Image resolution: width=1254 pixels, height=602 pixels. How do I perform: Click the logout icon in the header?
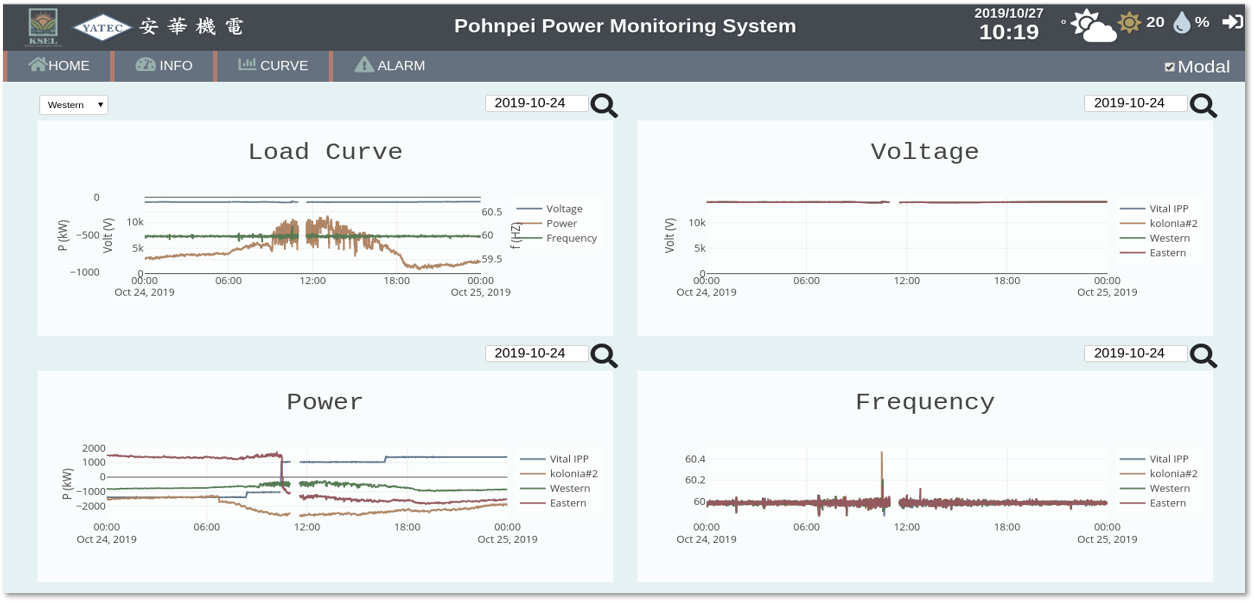pos(1232,22)
